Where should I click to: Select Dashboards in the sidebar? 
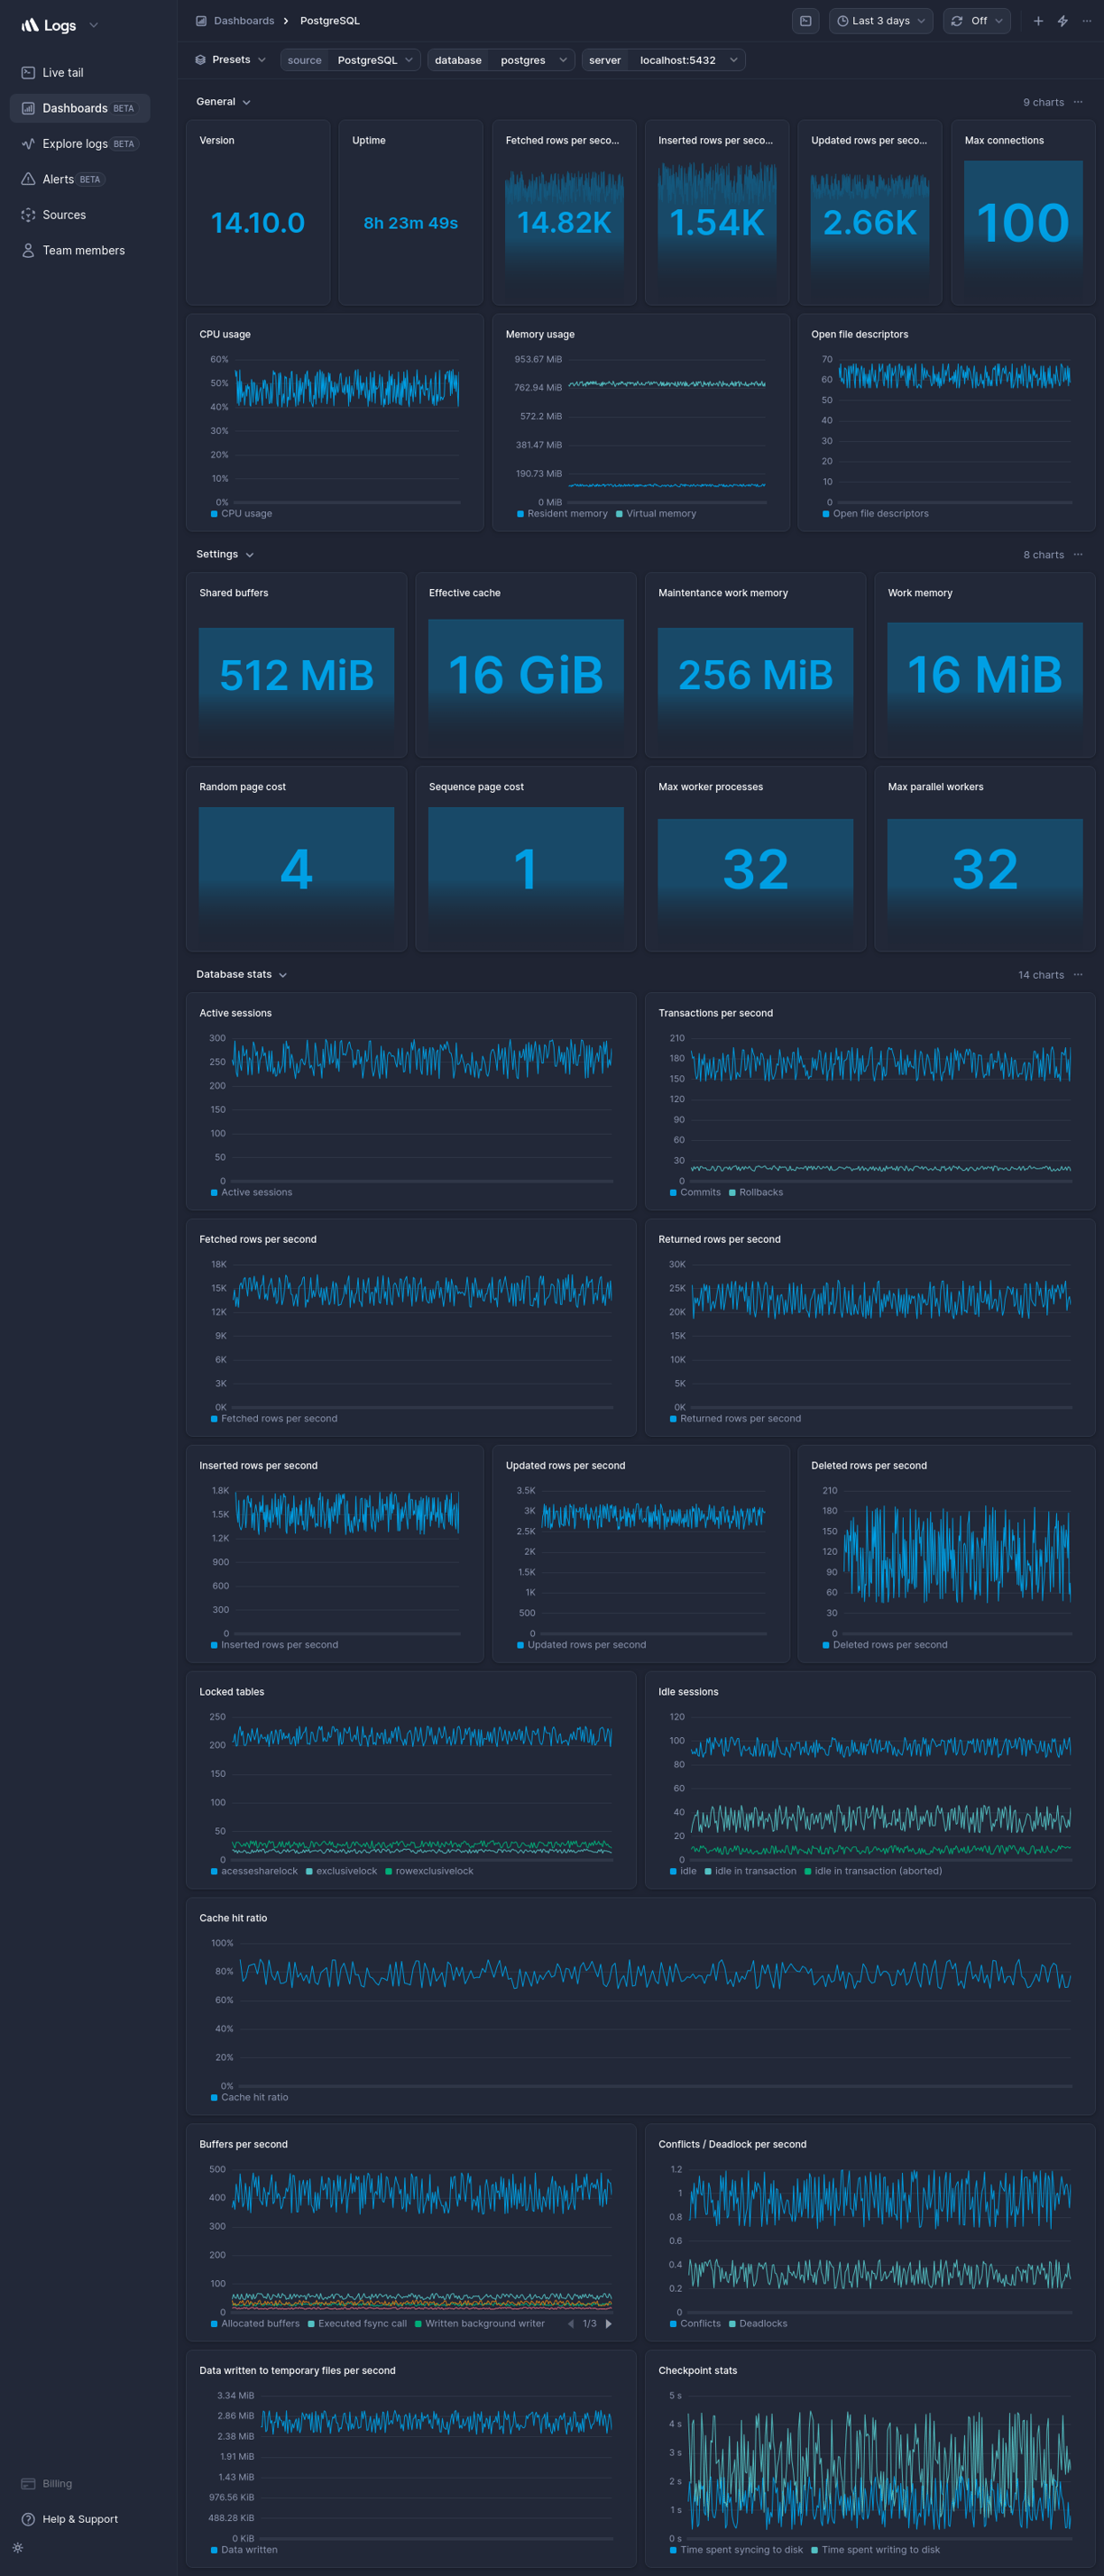80,108
